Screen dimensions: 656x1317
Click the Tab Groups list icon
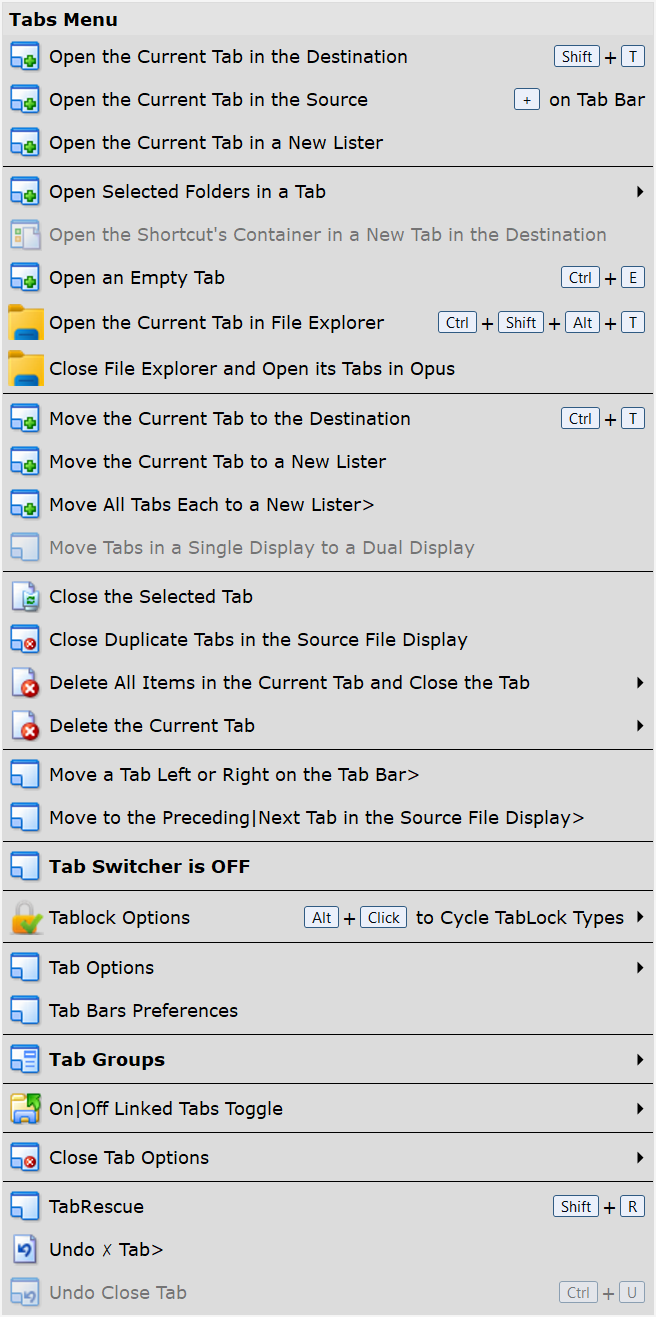(x=24, y=1060)
